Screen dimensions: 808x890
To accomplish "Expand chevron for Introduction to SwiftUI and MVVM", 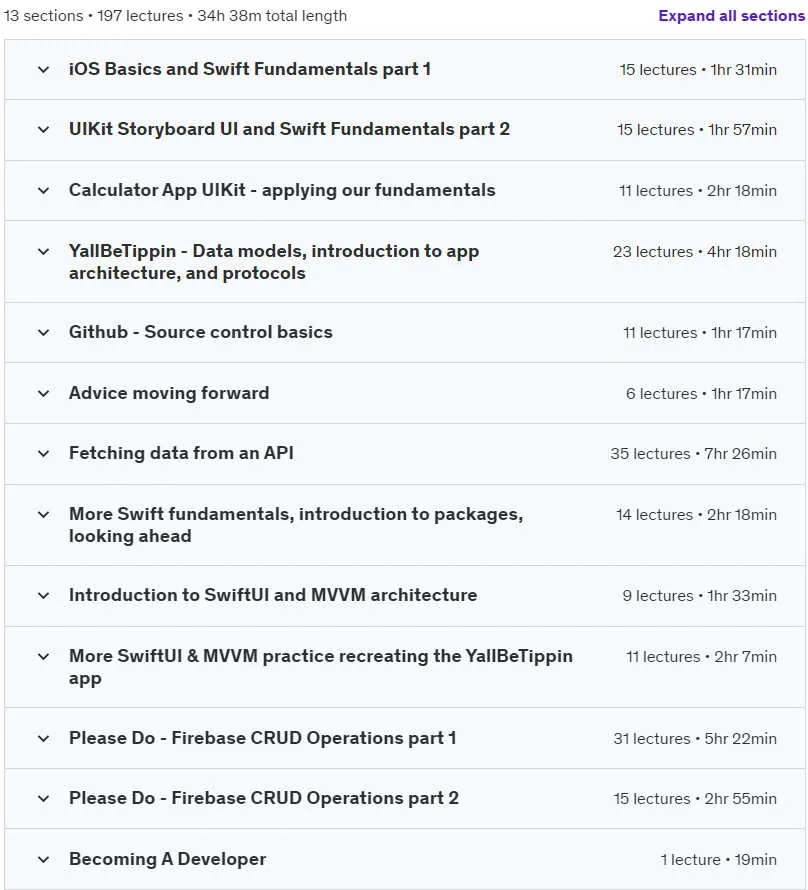I will point(43,595).
